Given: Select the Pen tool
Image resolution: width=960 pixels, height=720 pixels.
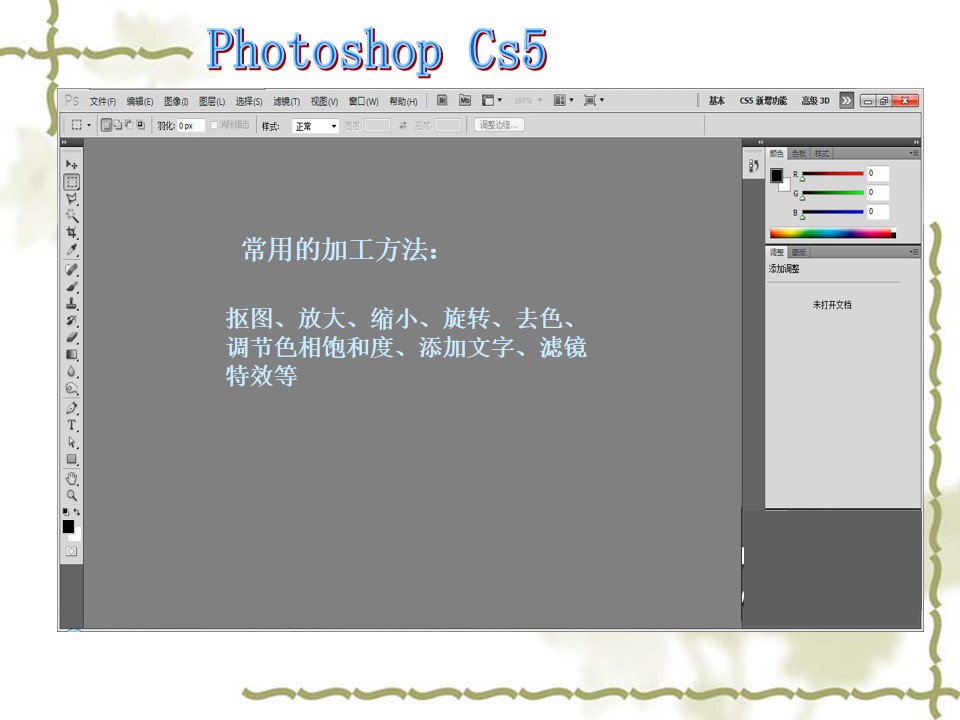Looking at the screenshot, I should pos(72,408).
